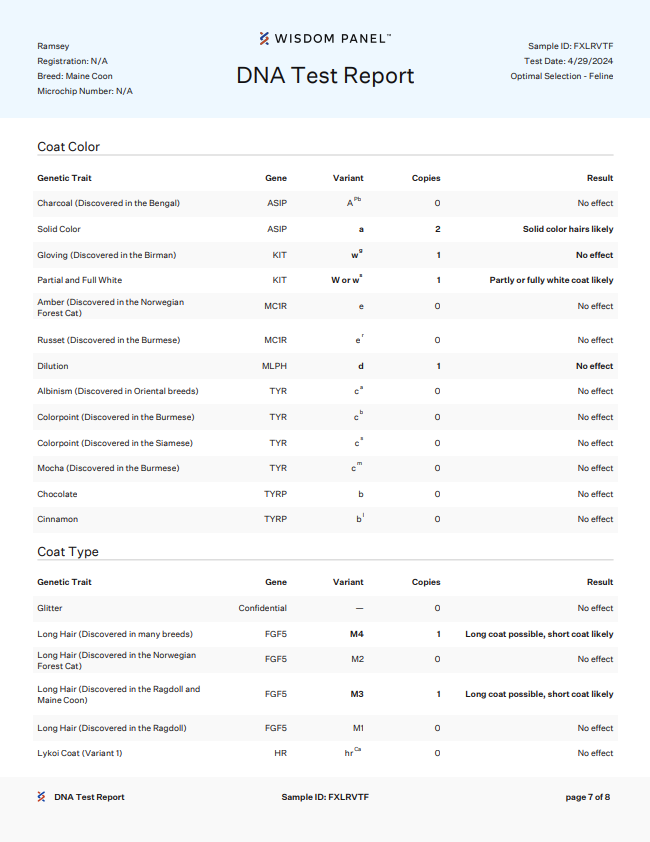Viewport: 650px width, 842px height.
Task: Click 'Long Hair (Discovered in the Ragdoll and Maine Coon)' trait
Action: coord(119,694)
